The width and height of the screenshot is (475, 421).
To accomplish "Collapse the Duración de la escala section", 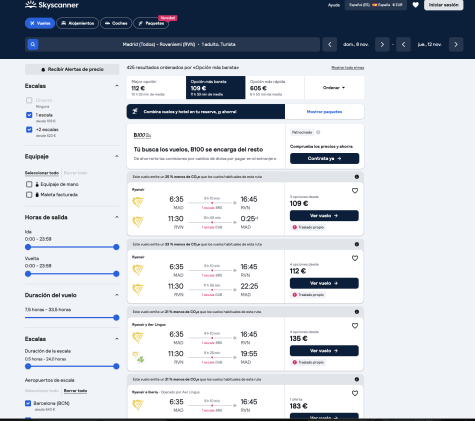I will pos(117,339).
